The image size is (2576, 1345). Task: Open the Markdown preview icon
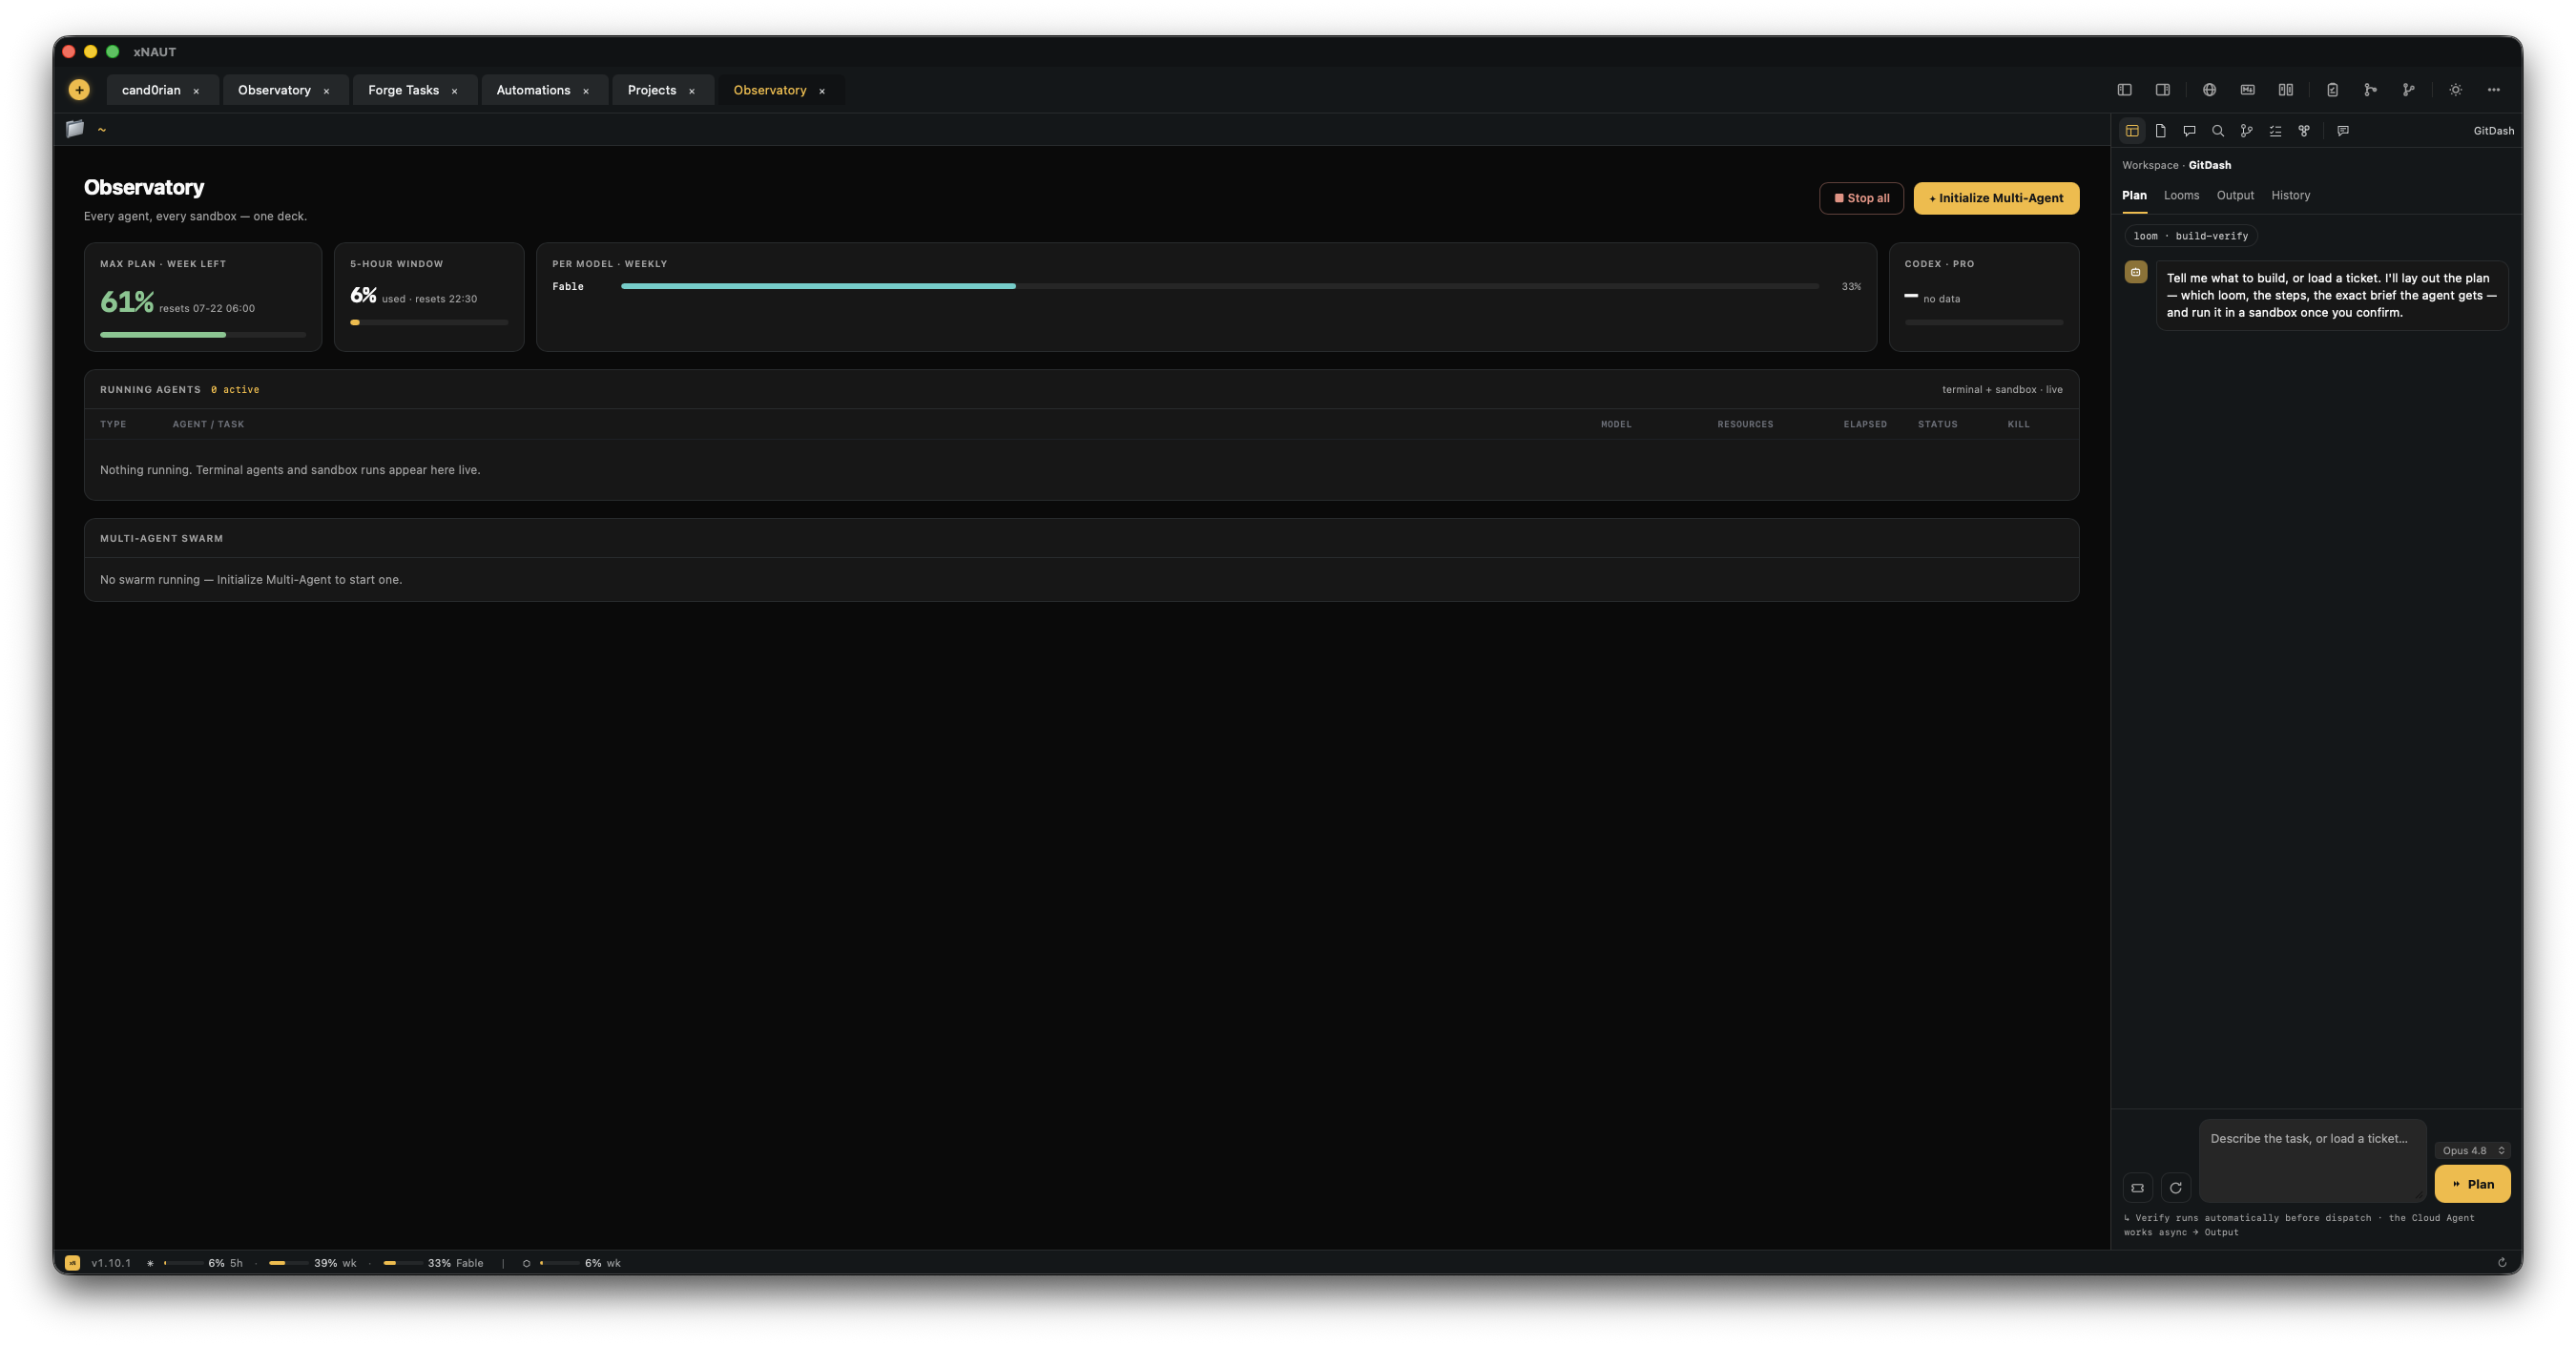point(2247,90)
